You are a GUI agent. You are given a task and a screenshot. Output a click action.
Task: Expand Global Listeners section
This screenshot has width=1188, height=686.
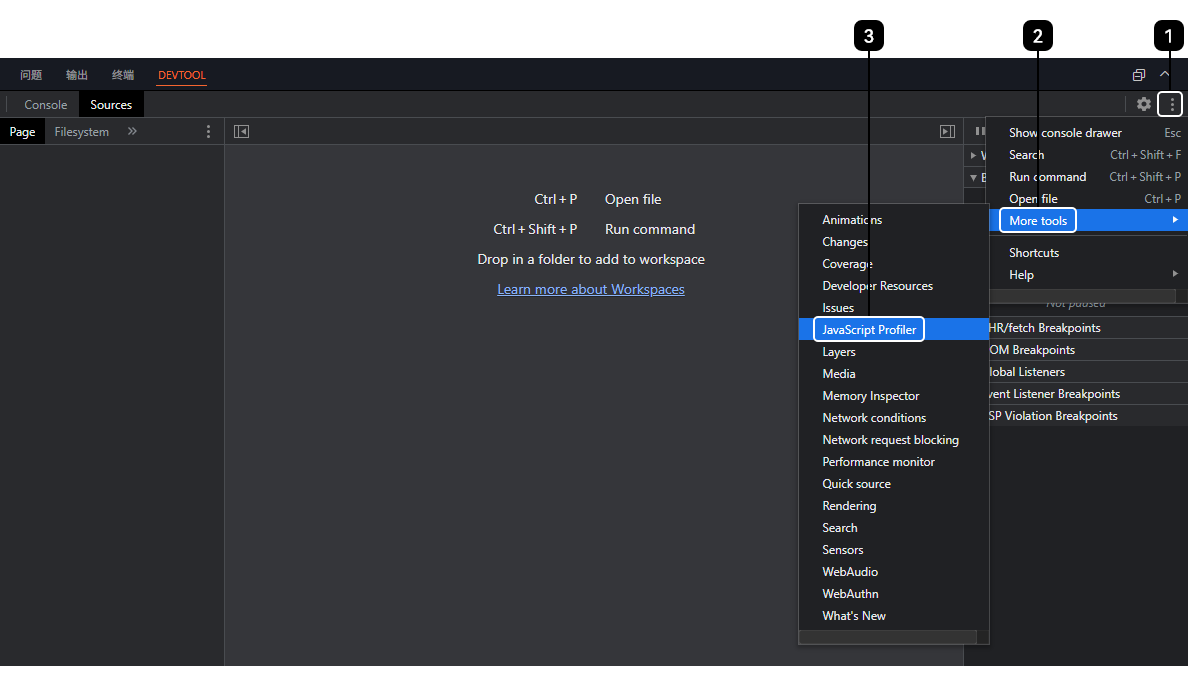click(x=1088, y=371)
